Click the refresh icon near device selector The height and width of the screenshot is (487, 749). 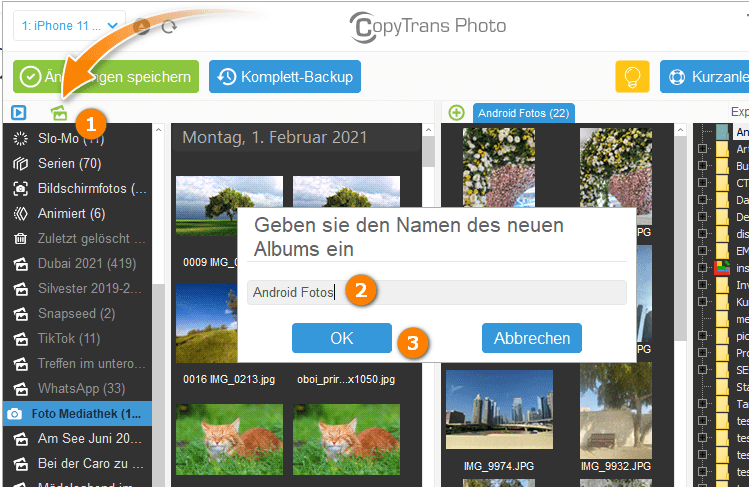click(169, 27)
